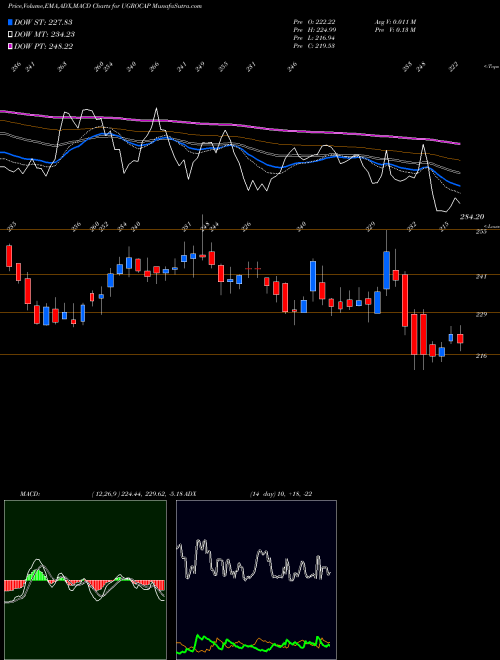Click the 'Pre O: 222.22' value

(314, 22)
